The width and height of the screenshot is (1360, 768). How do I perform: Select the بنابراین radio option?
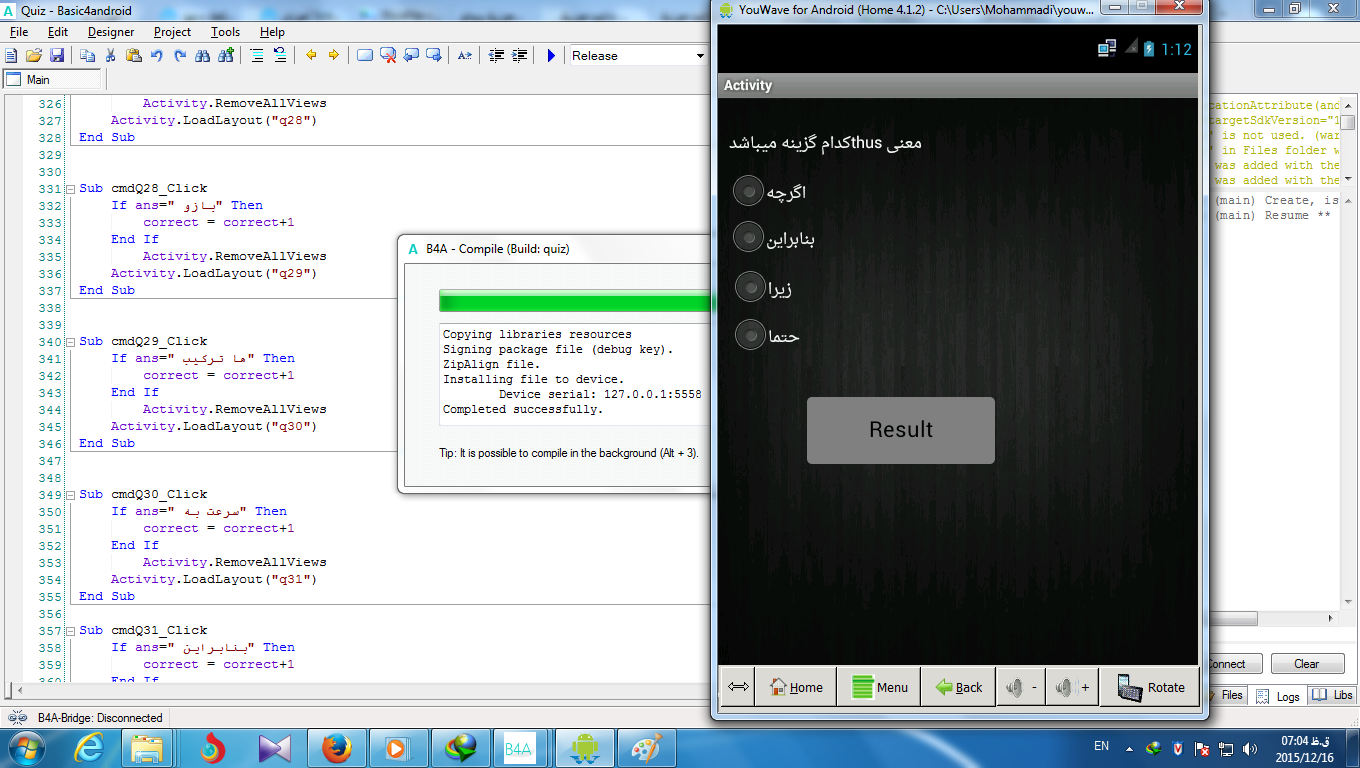pos(749,237)
